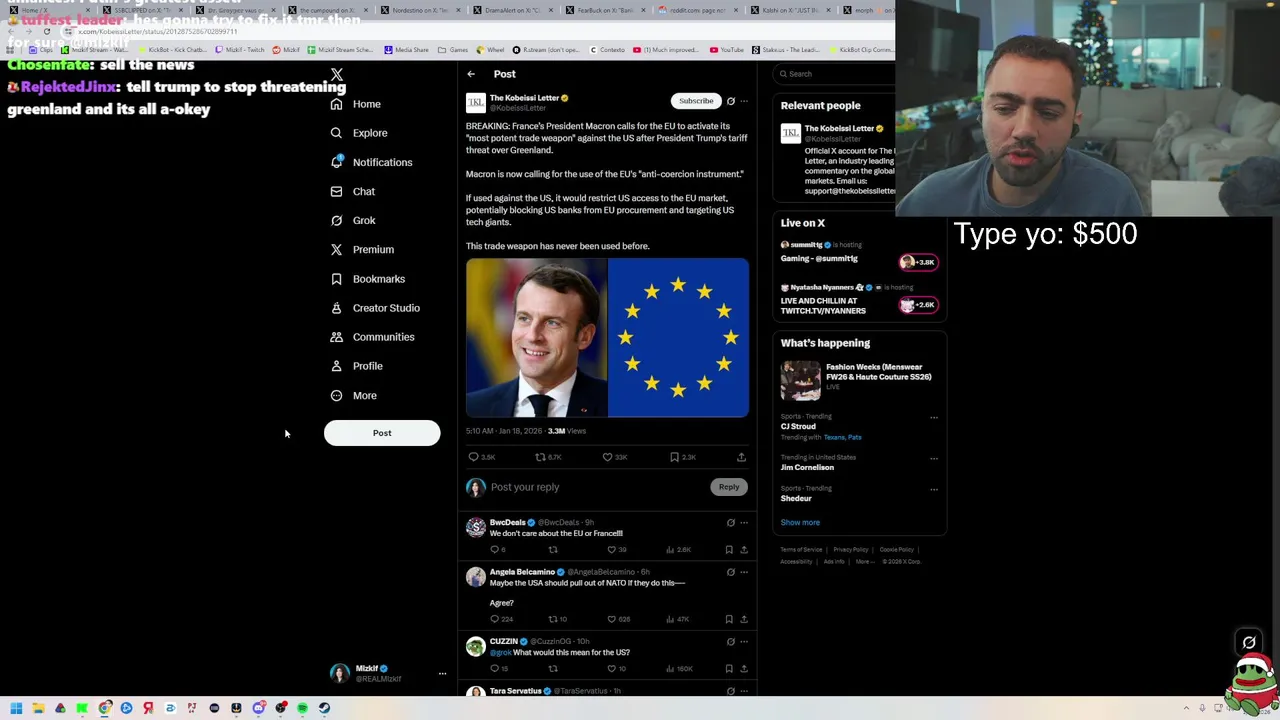Open account switcher dots beside Mizkif
This screenshot has width=1280, height=720.
(442, 674)
